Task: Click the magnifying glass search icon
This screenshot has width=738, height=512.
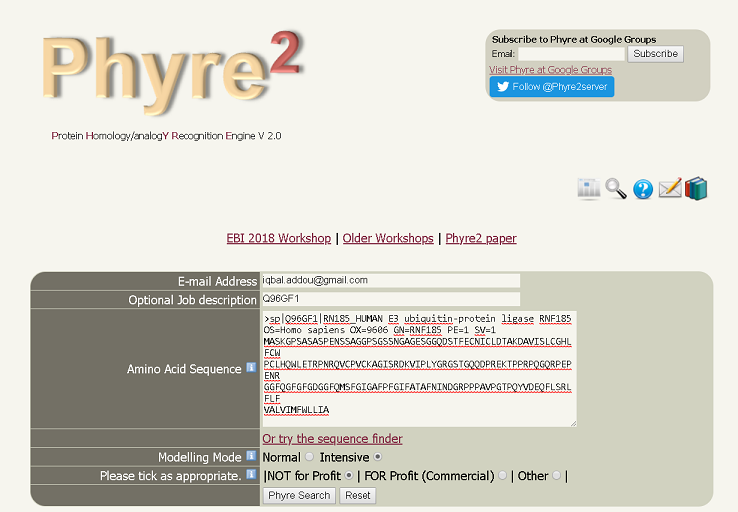Action: point(616,189)
